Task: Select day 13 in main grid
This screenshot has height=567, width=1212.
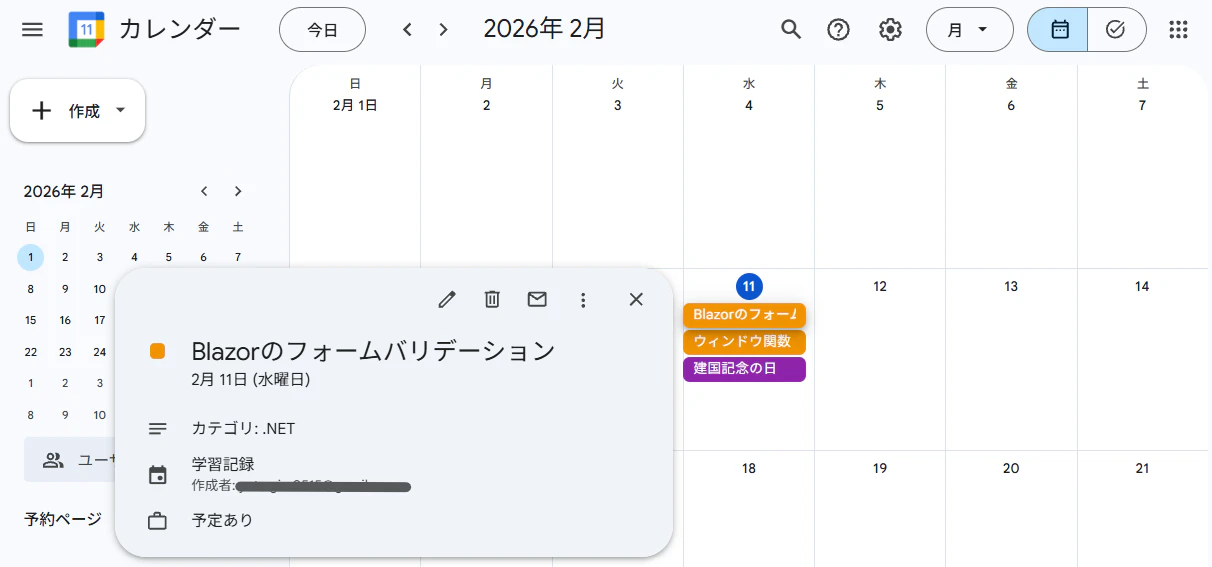Action: [x=1011, y=286]
